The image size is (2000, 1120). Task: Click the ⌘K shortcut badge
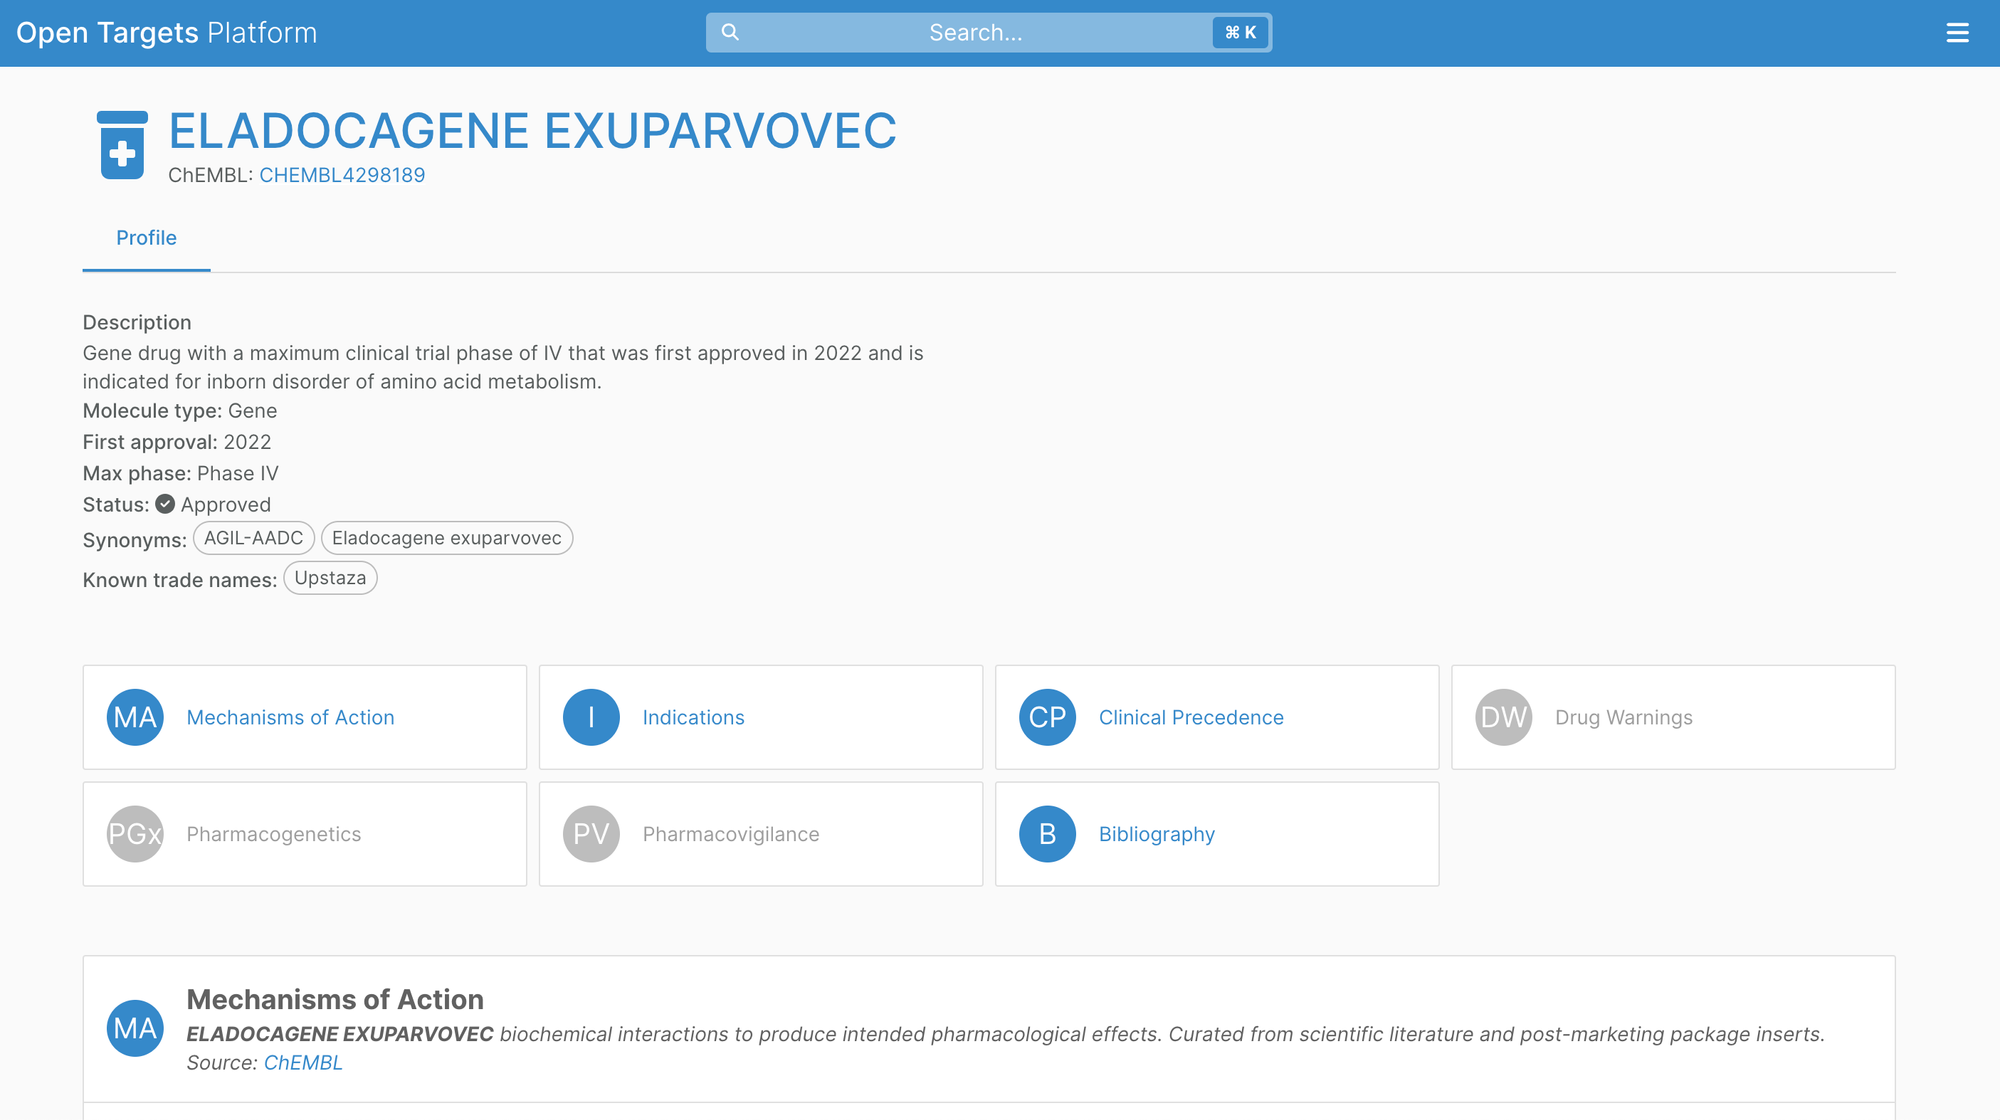[1240, 33]
